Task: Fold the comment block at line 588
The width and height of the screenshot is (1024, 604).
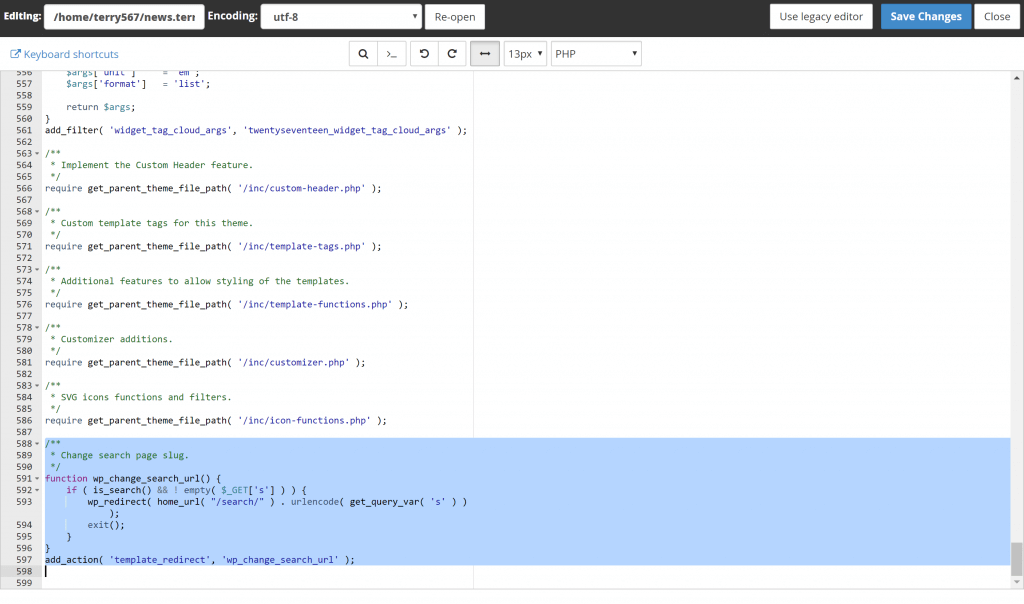Action: pos(38,444)
